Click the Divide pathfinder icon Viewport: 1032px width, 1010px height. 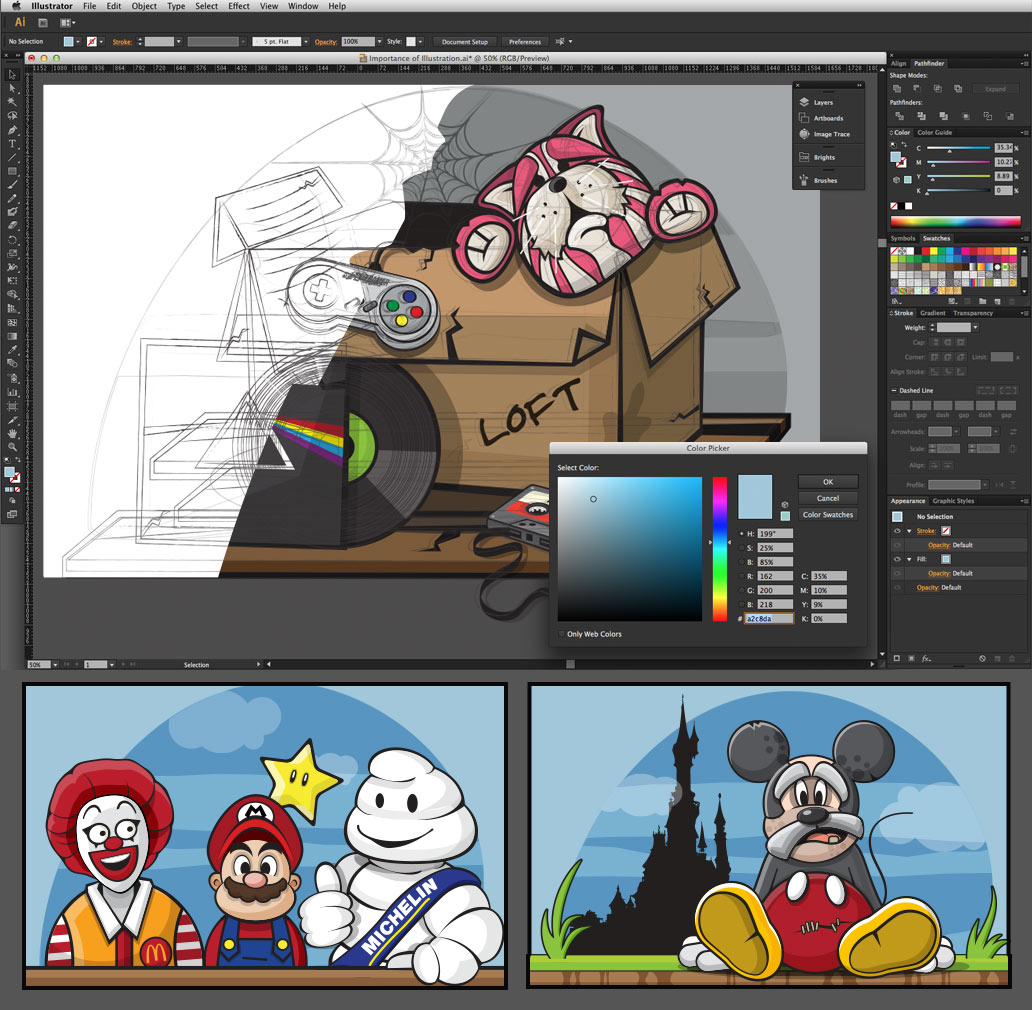(x=899, y=116)
